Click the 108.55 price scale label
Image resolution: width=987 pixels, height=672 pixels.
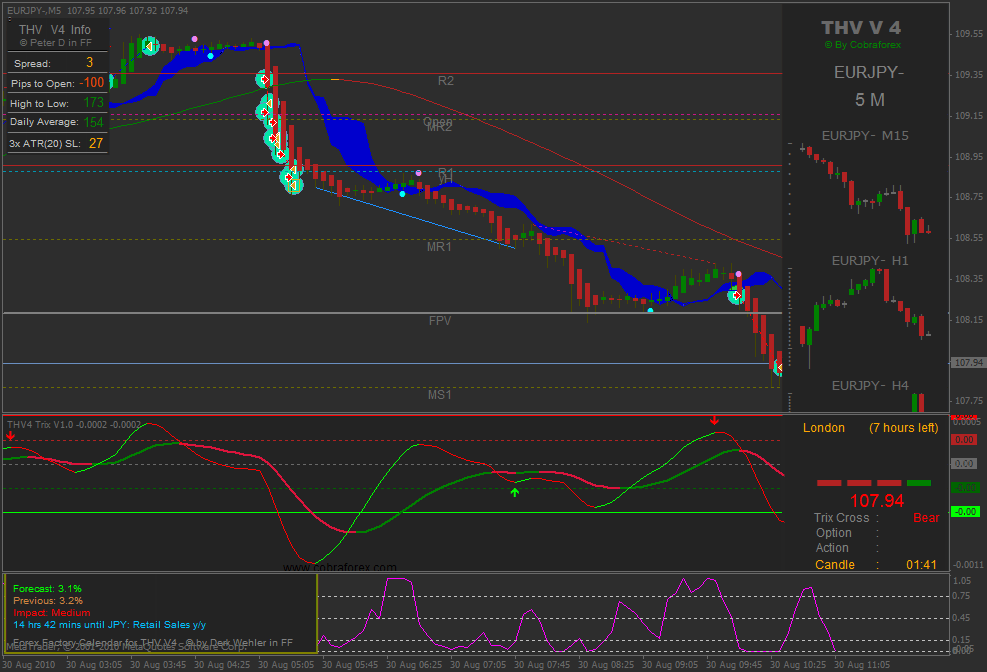969,238
